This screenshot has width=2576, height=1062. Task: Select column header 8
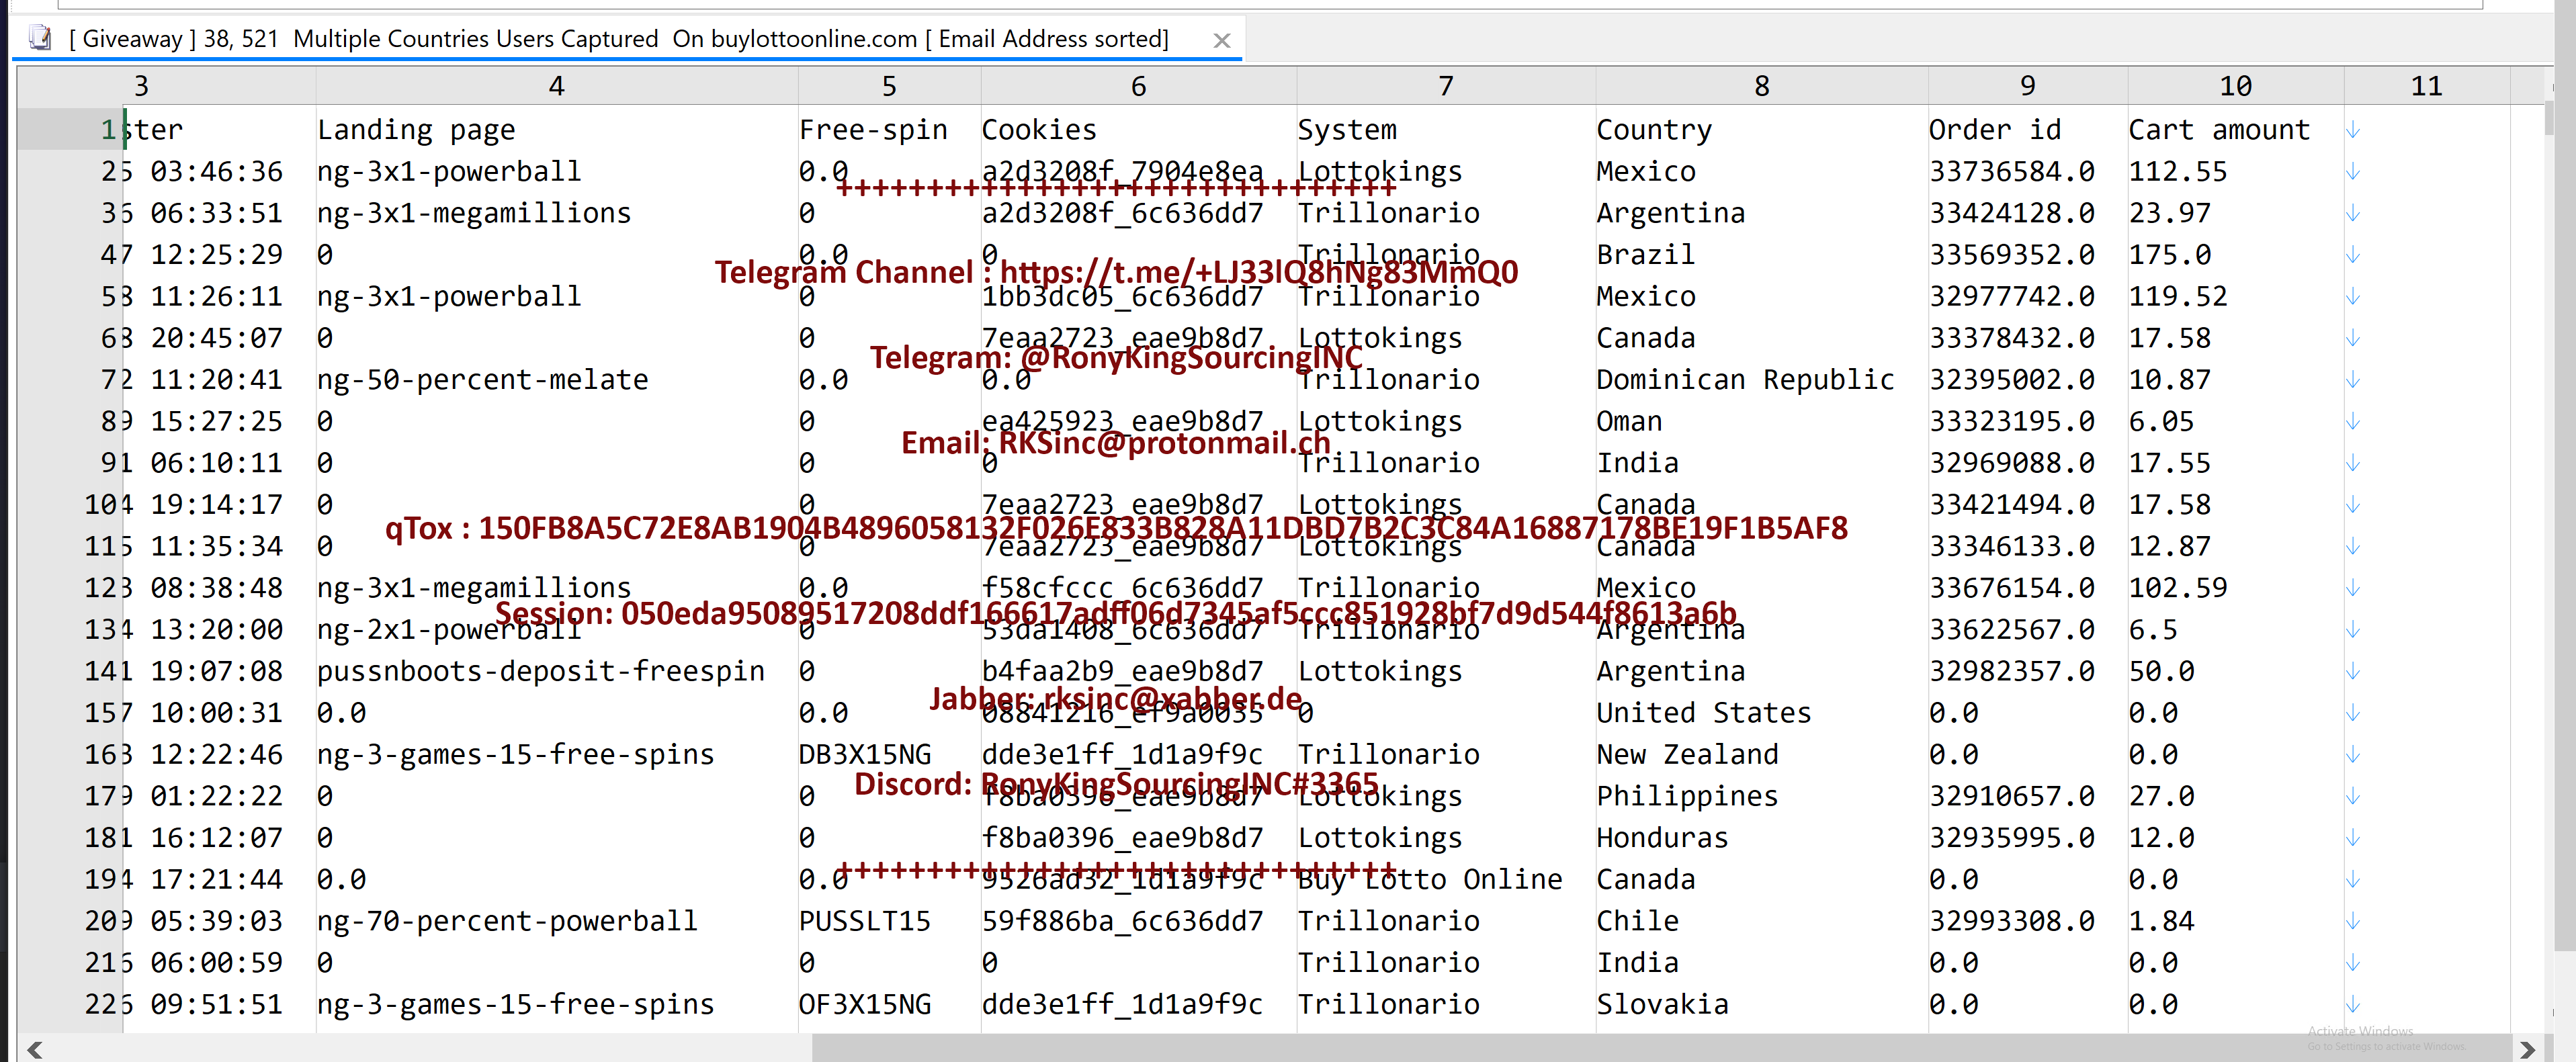tap(1761, 86)
